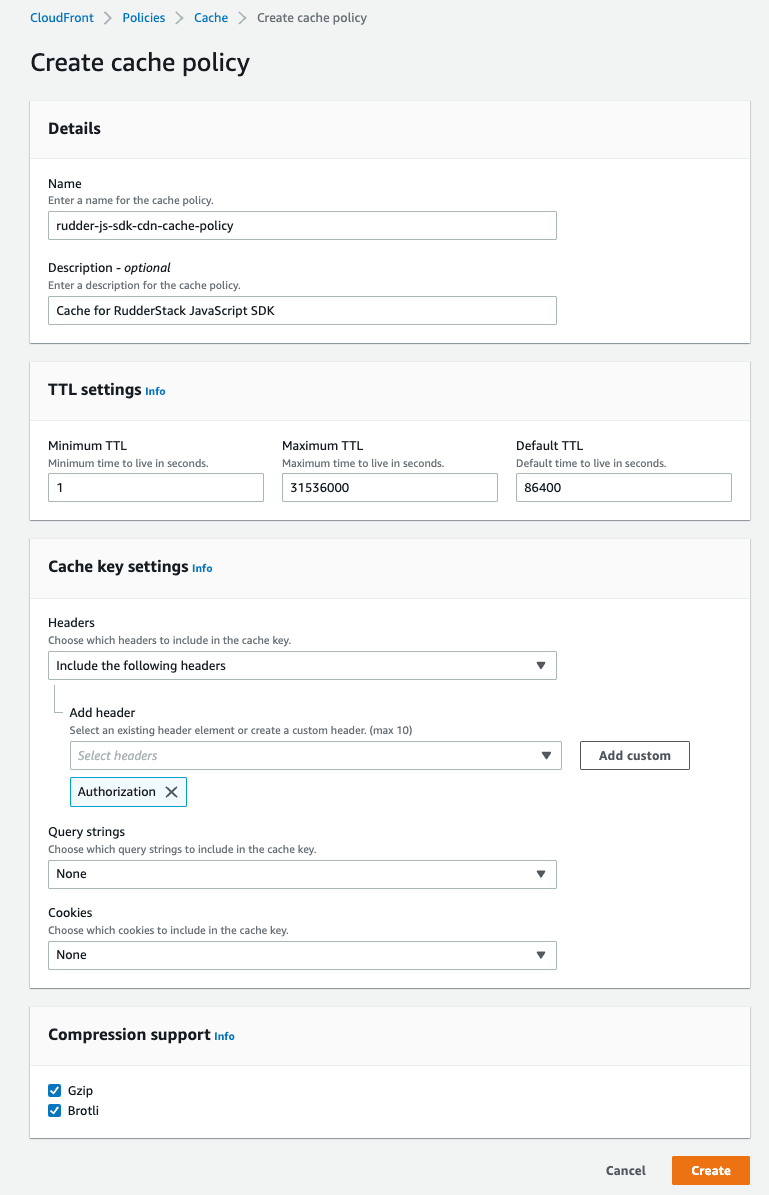Screen dimensions: 769x1195
Task: Click the Cancel button
Action: (x=626, y=1171)
